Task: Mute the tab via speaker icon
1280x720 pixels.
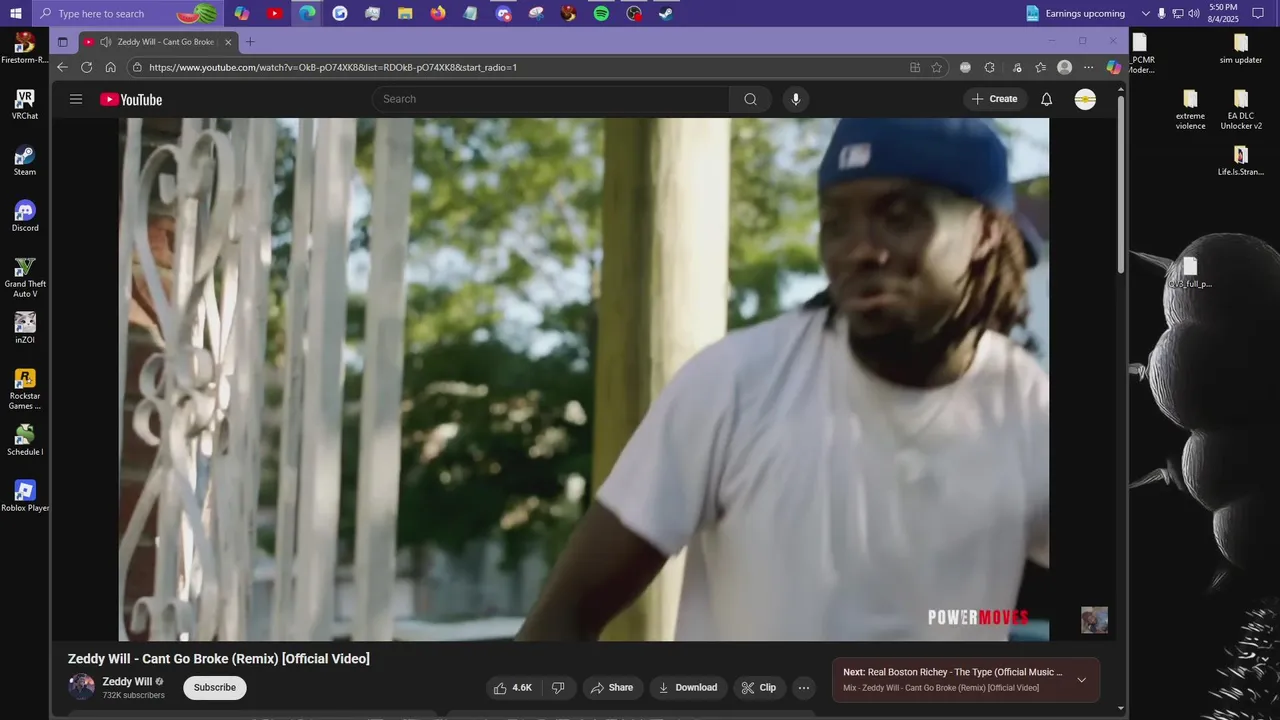Action: point(105,42)
